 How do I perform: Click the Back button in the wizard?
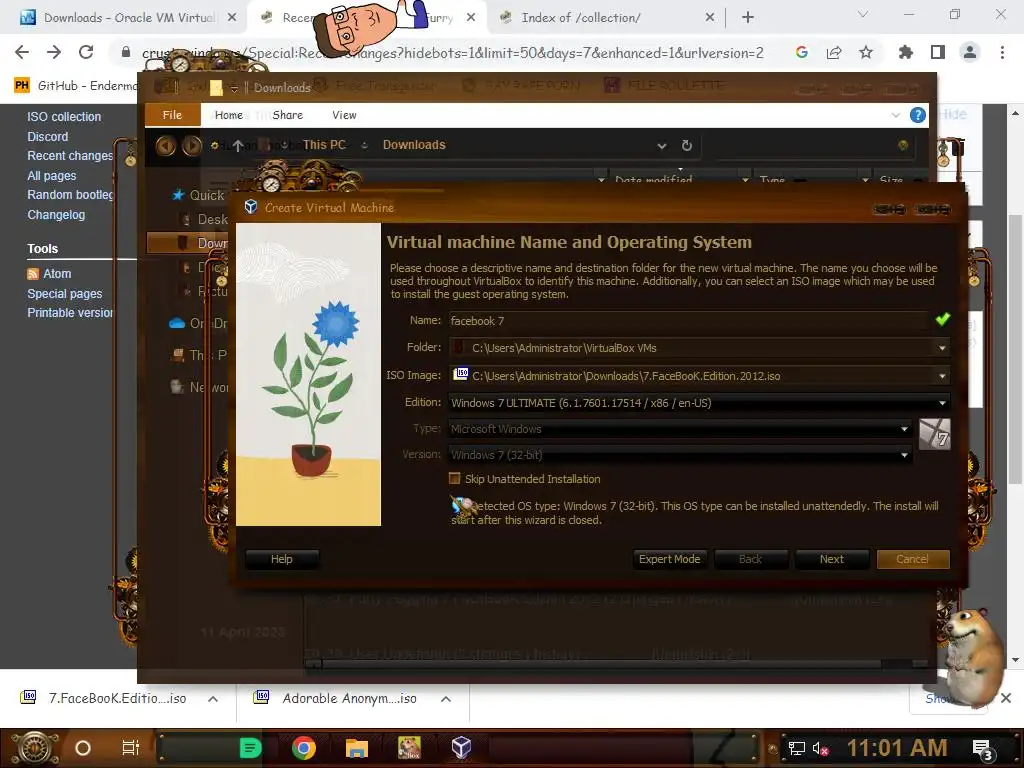coord(750,559)
